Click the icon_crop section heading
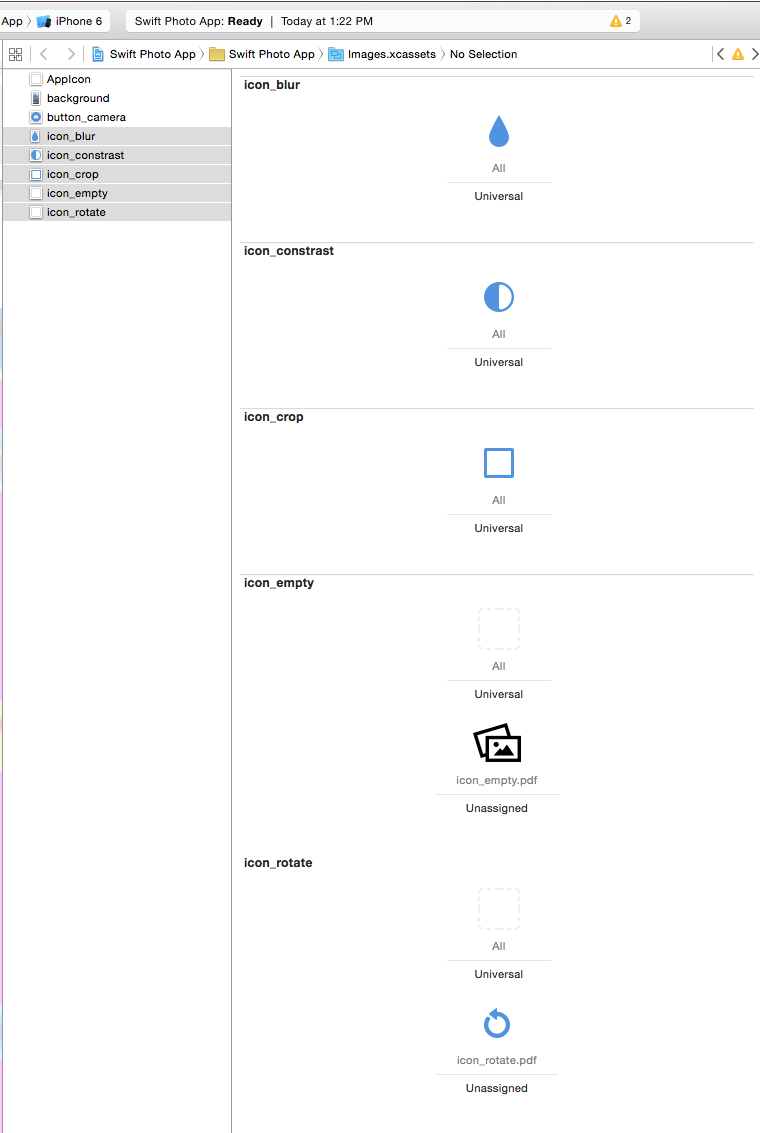This screenshot has height=1133, width=760. 273,417
